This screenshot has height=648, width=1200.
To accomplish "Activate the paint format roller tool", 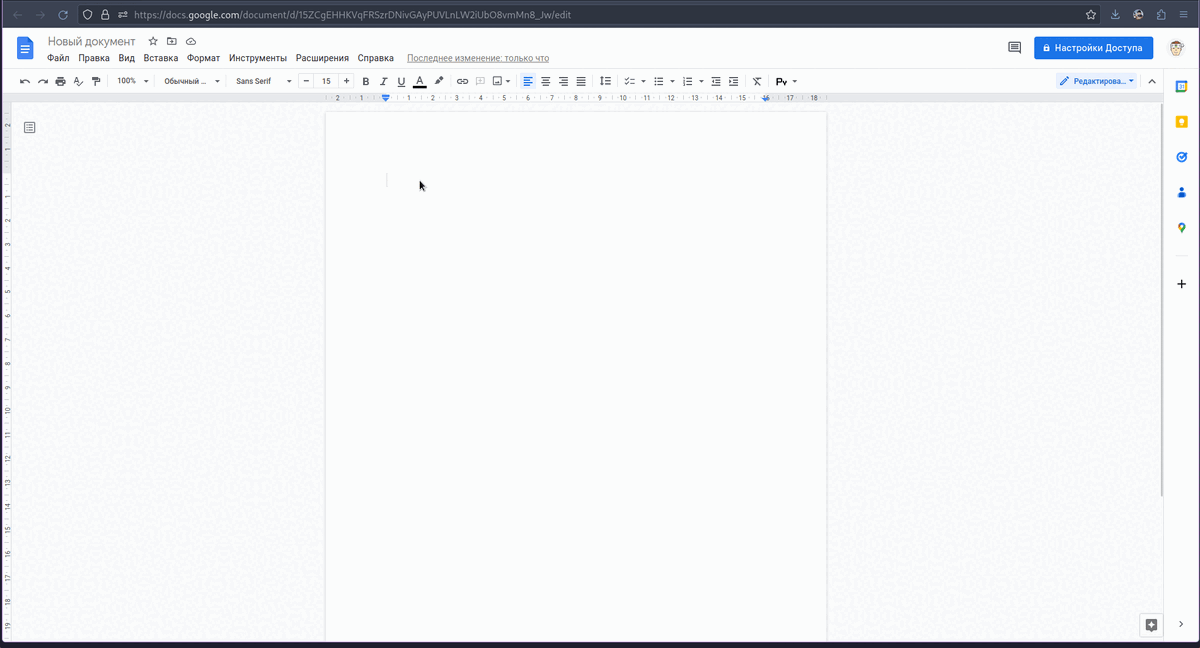I will click(x=96, y=81).
